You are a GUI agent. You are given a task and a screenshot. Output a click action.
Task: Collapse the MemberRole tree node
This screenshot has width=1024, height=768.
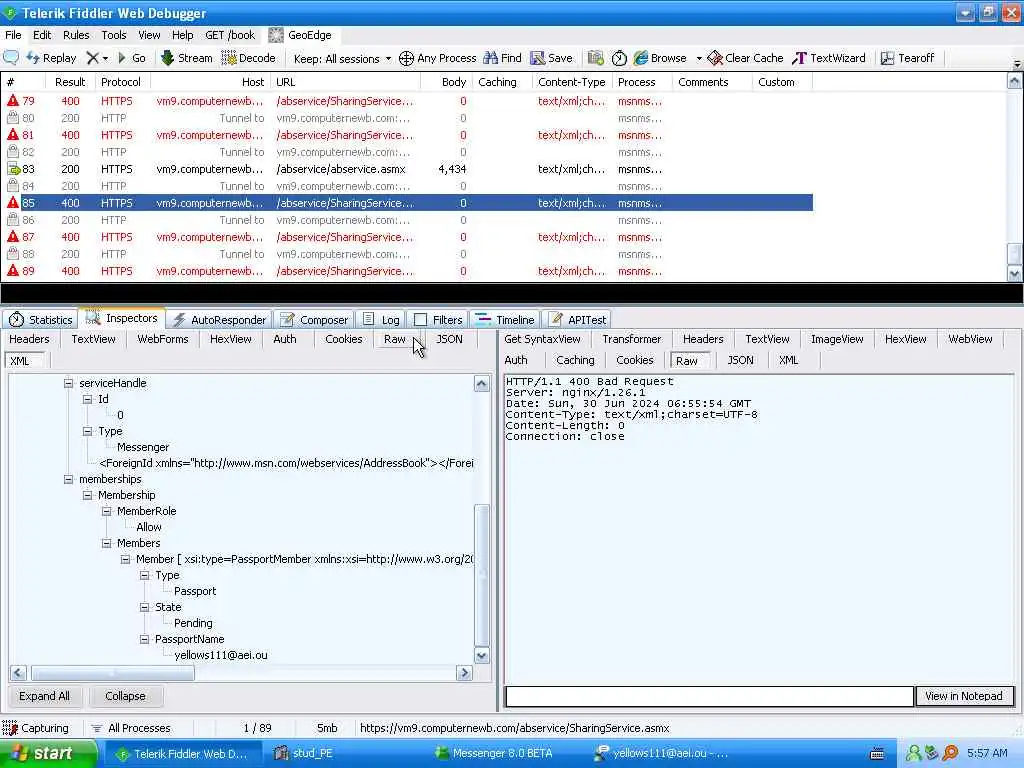[106, 511]
